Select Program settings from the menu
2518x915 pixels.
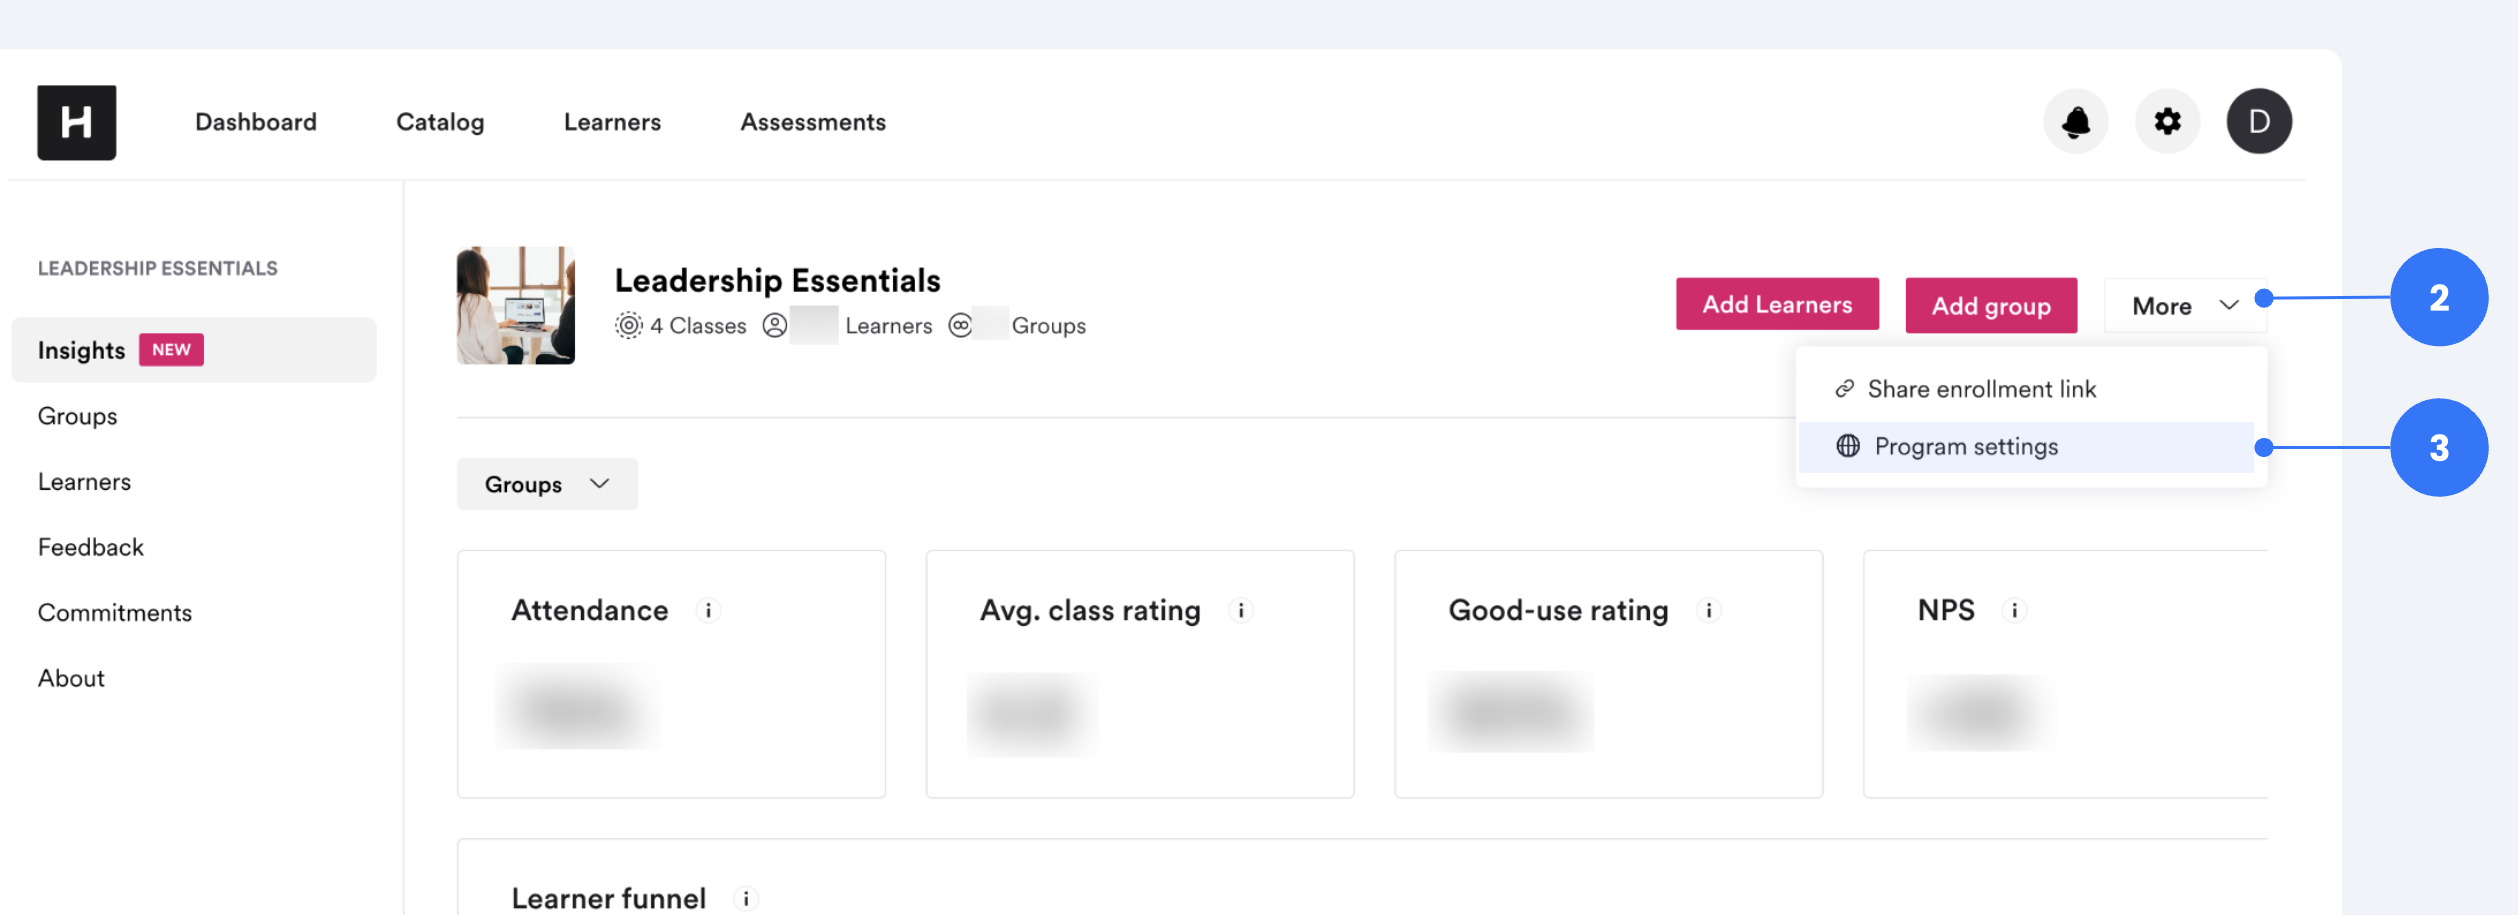point(2026,447)
